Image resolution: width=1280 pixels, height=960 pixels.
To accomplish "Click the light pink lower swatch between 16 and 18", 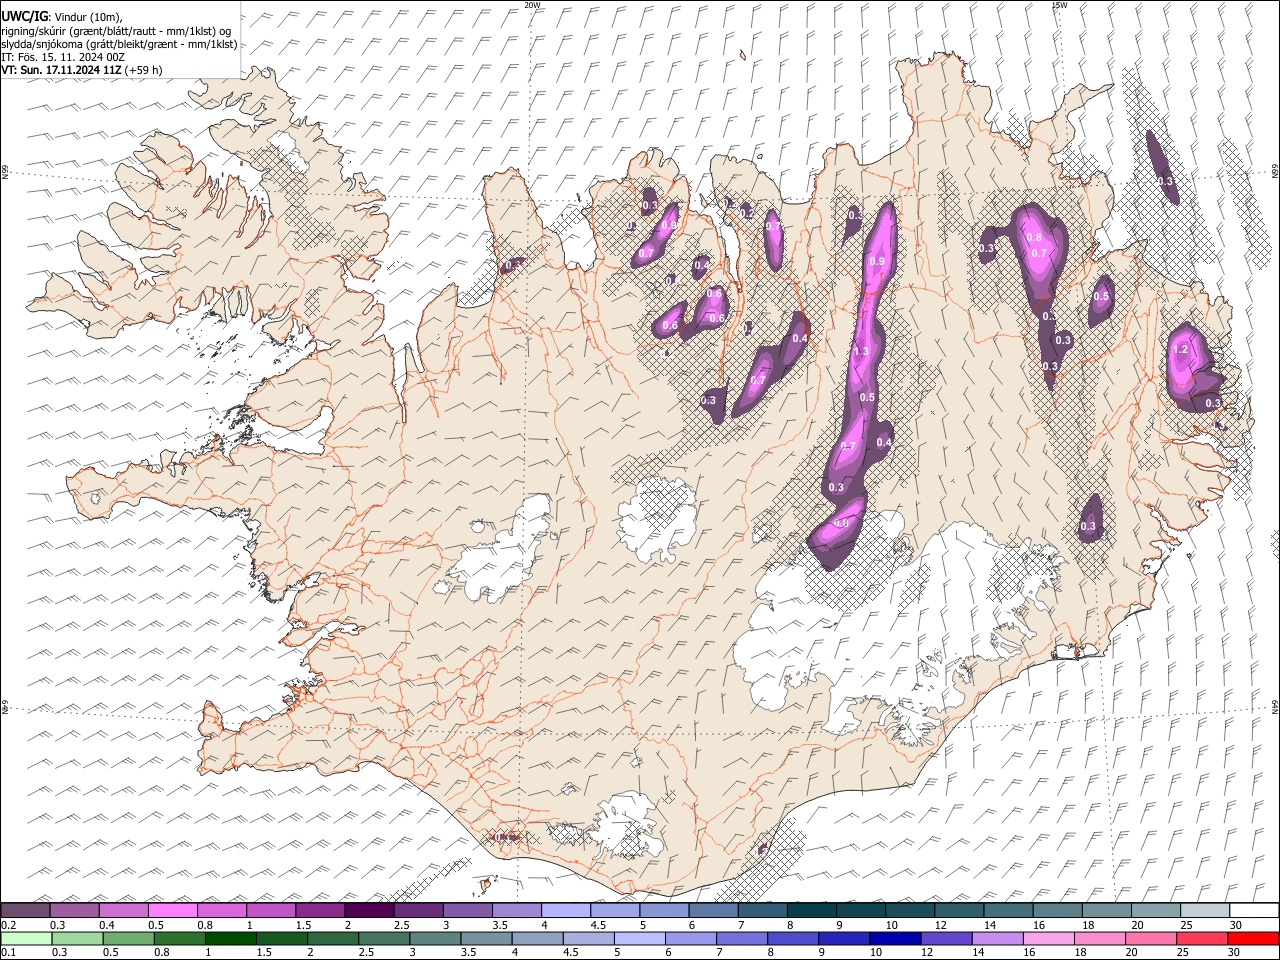I will 1048,938.
